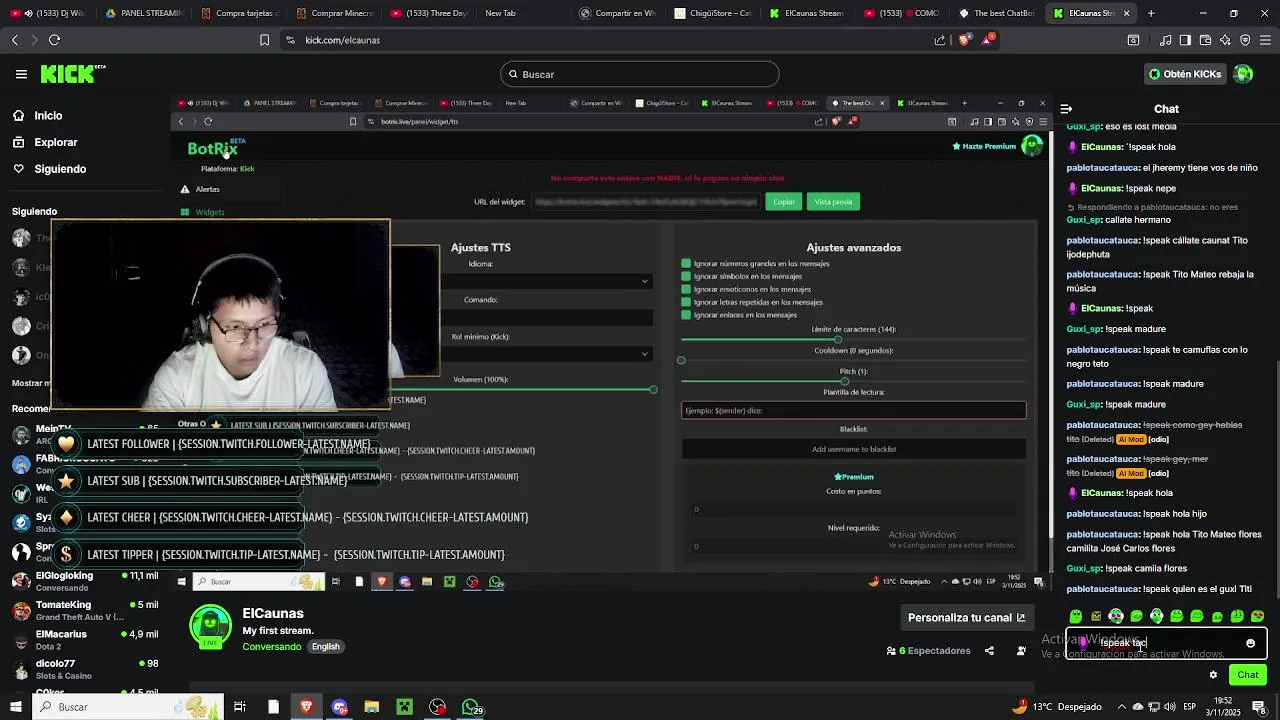Click the green Chat send button

pos(1247,675)
